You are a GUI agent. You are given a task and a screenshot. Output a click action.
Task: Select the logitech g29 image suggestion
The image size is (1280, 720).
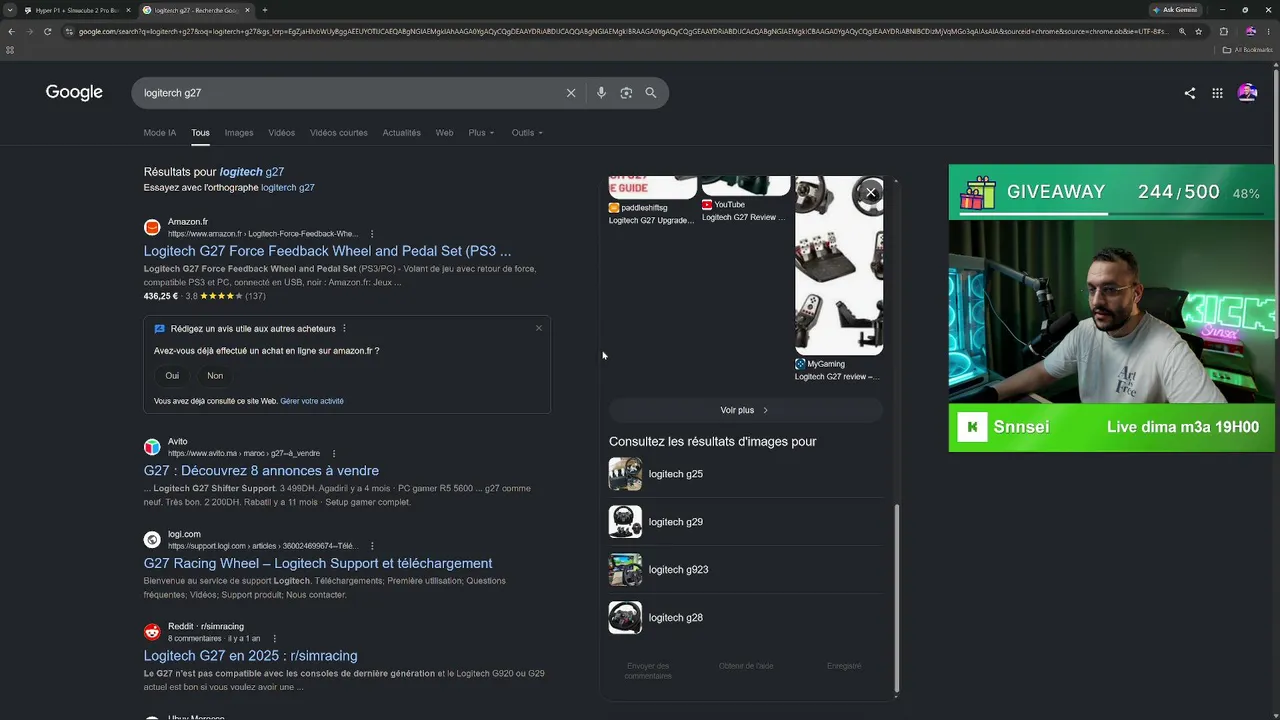[x=745, y=522]
